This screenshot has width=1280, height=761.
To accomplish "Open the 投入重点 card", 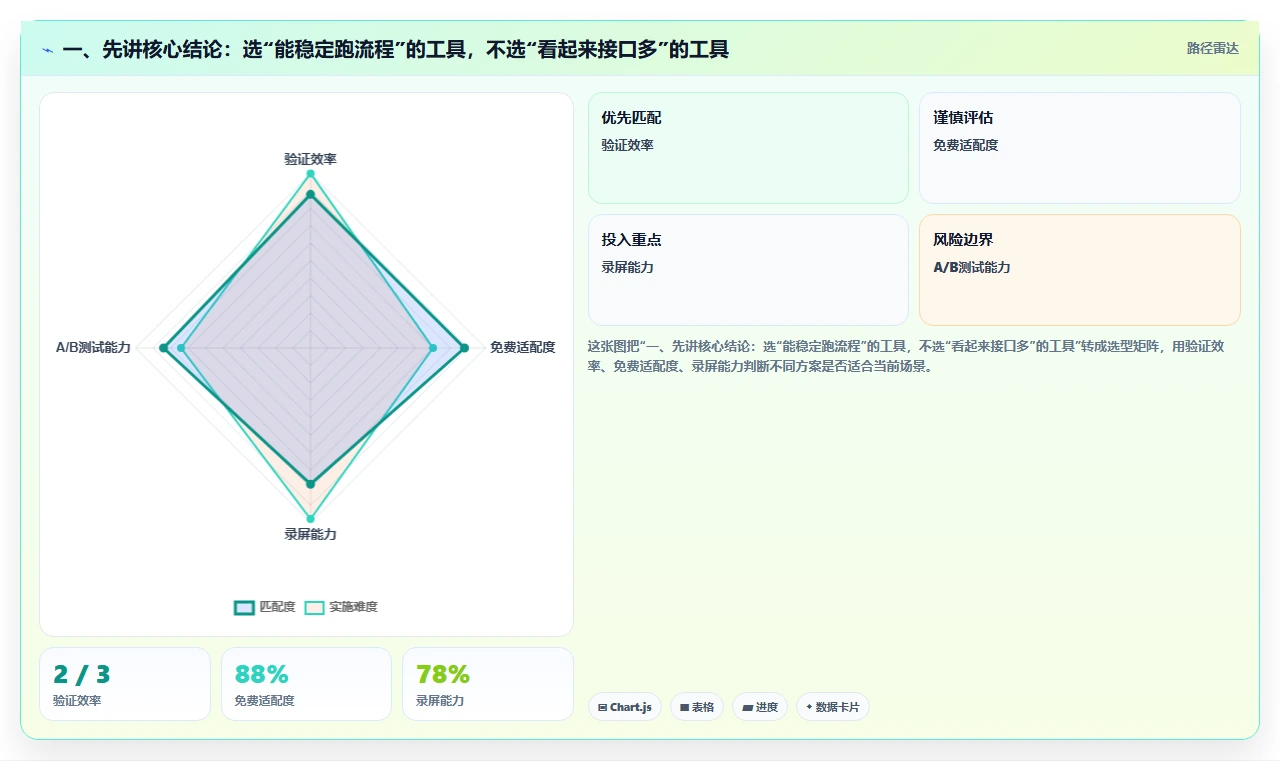I will [748, 270].
